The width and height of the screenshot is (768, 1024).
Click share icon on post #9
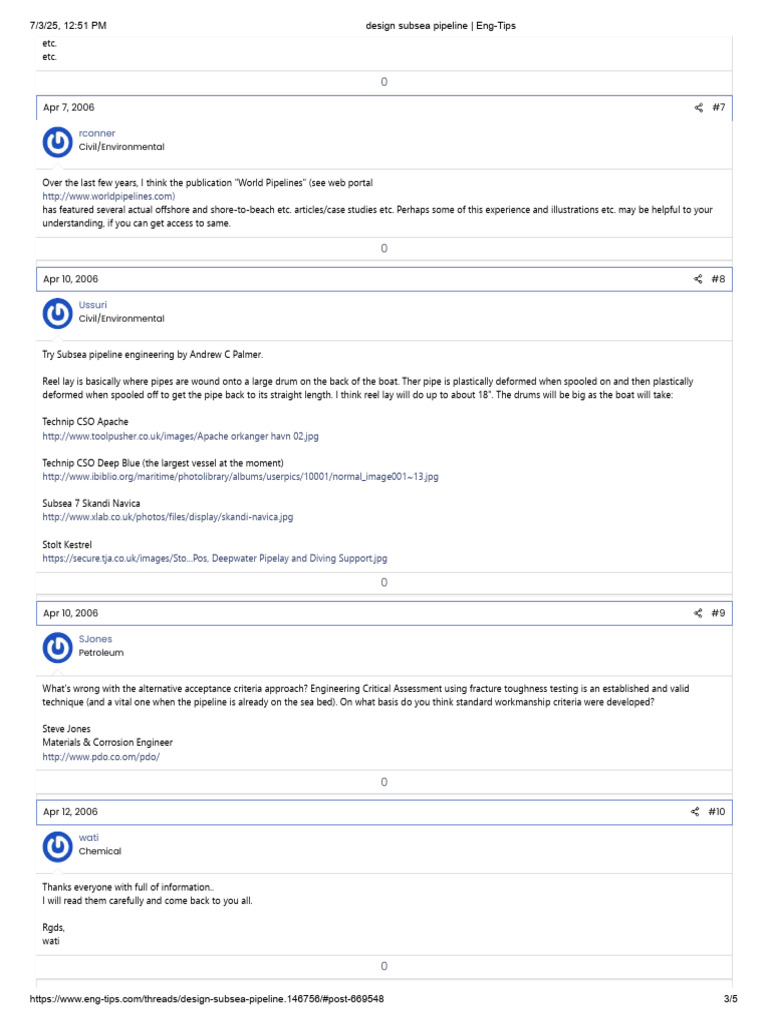[x=698, y=613]
